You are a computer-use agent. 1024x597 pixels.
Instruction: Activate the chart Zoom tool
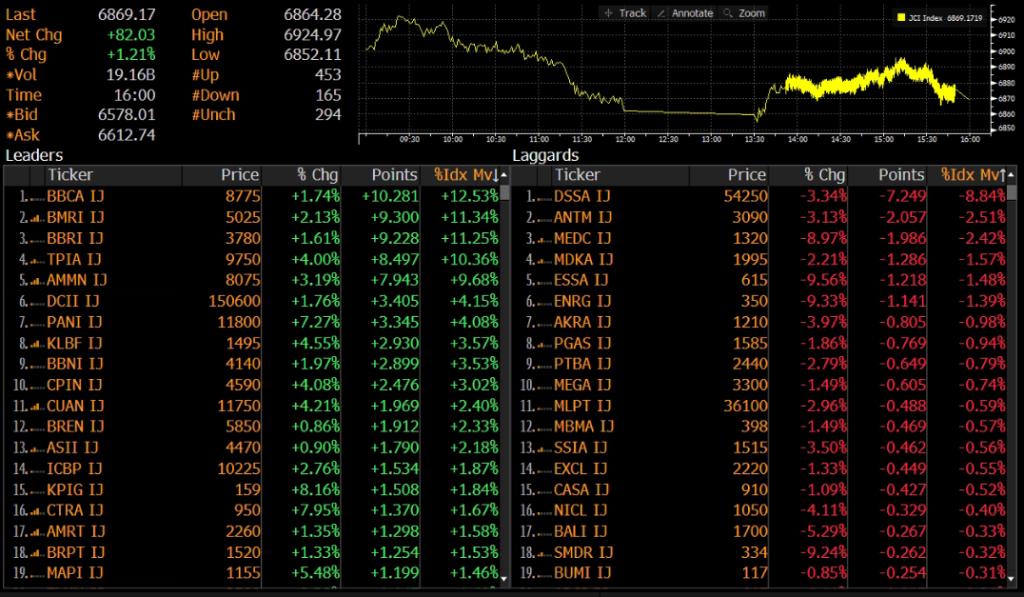coord(744,13)
